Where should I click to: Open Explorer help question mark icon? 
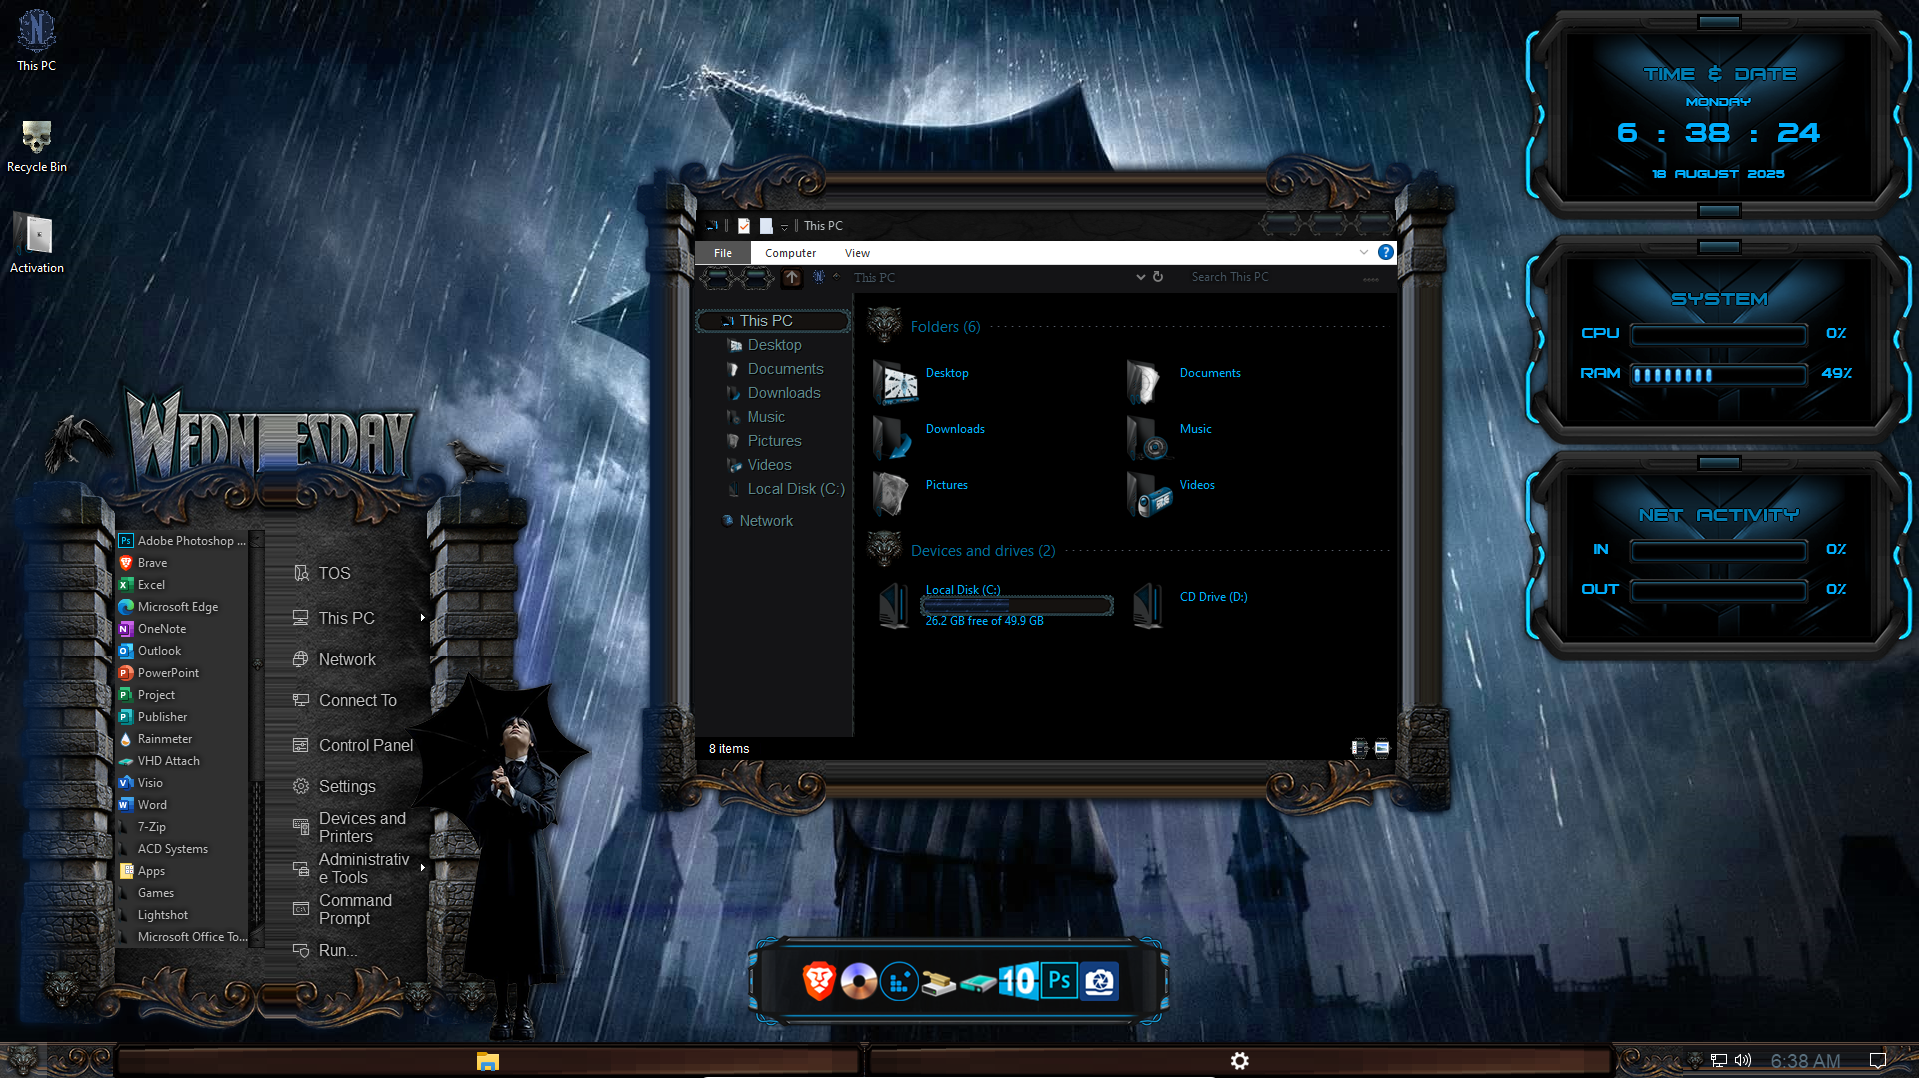coord(1386,252)
